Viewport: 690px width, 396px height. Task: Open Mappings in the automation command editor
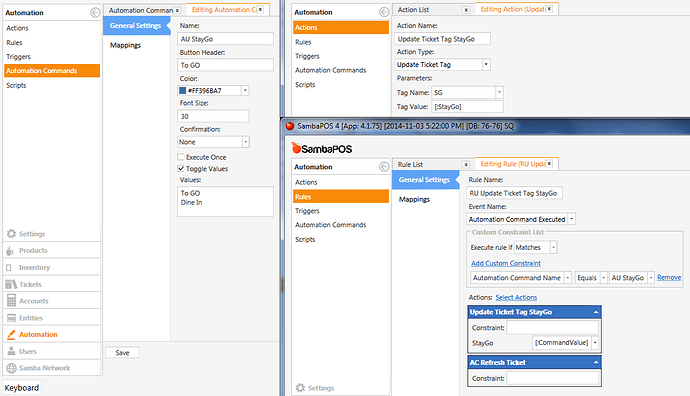pos(125,45)
